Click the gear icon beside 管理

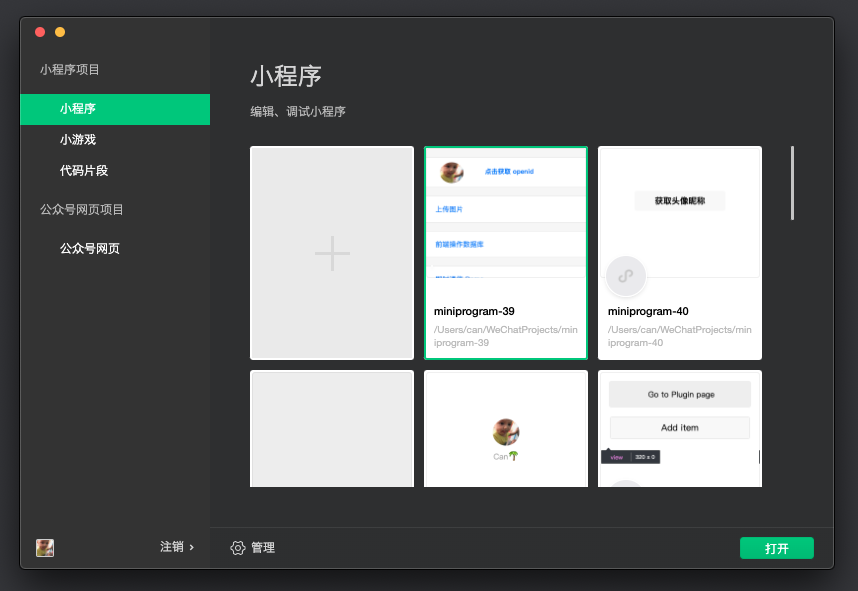pos(238,548)
